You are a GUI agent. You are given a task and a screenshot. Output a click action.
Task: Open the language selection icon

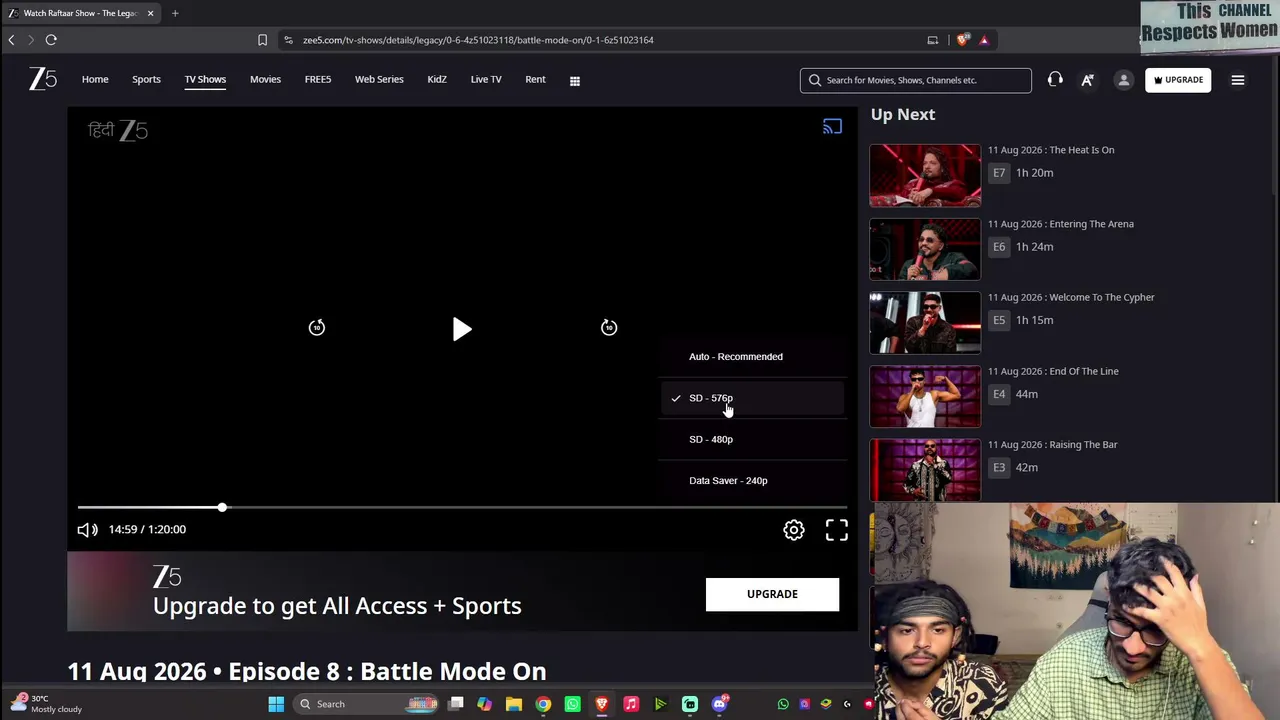click(1087, 80)
